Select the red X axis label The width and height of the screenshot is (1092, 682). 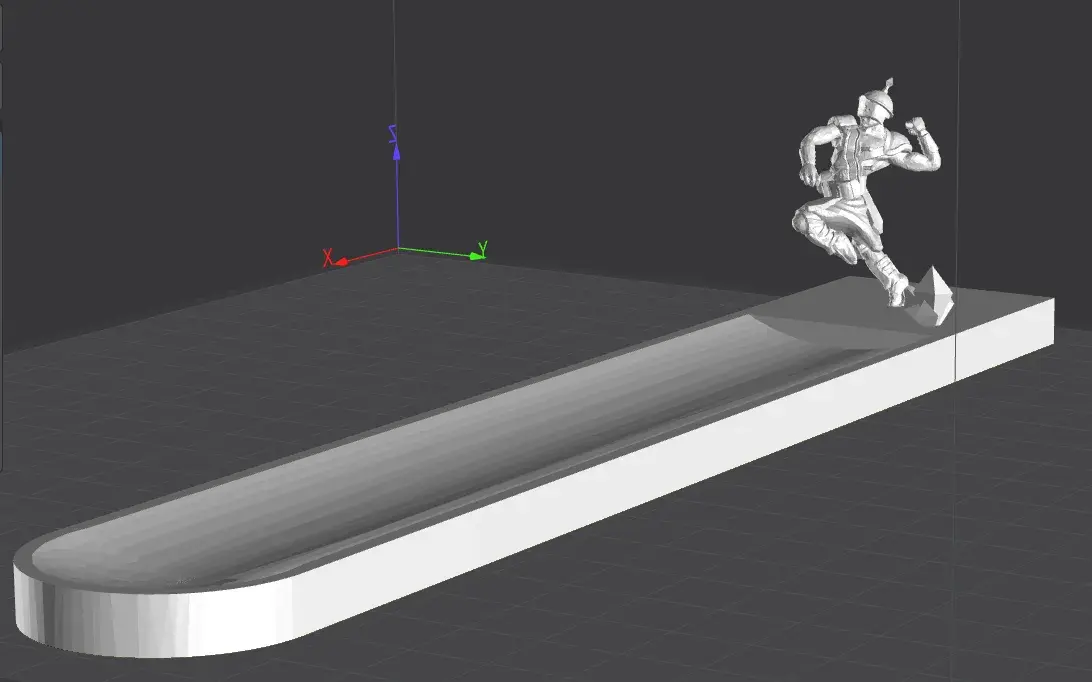pos(327,258)
